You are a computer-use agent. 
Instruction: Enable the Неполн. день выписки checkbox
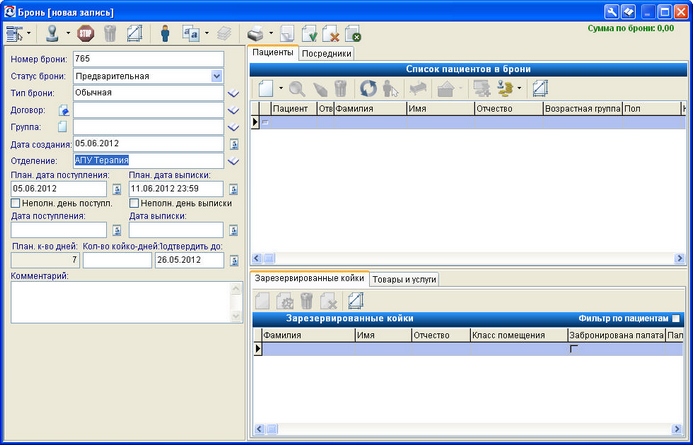point(134,203)
